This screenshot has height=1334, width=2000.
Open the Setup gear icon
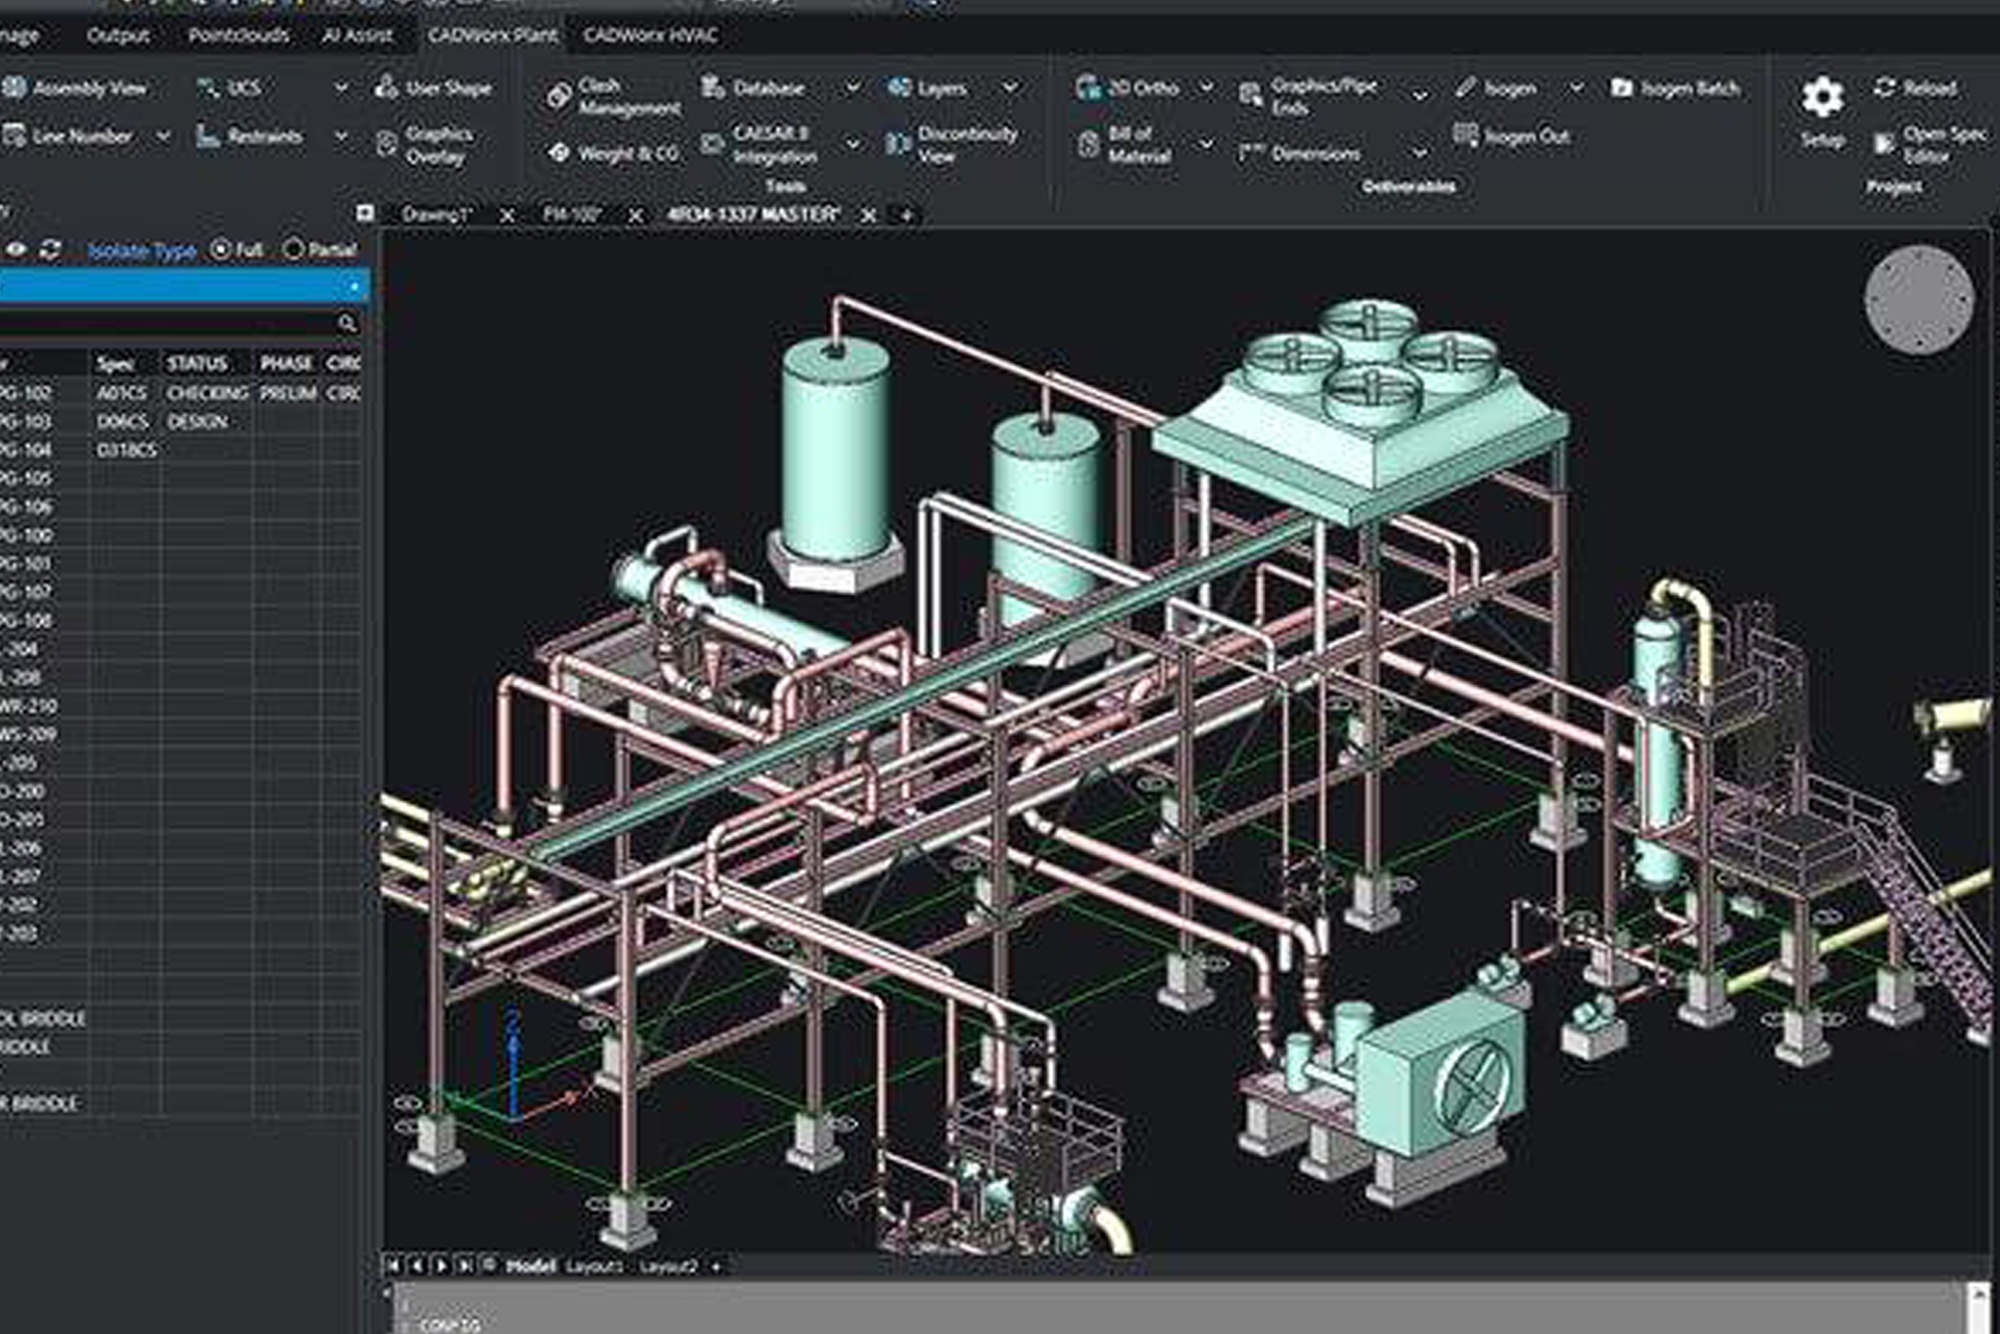tap(1822, 98)
